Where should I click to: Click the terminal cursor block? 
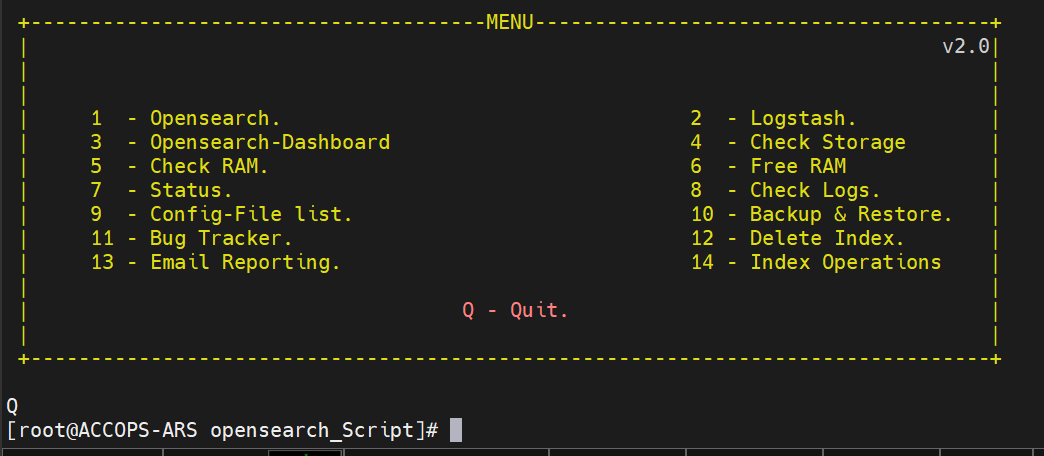tap(456, 430)
